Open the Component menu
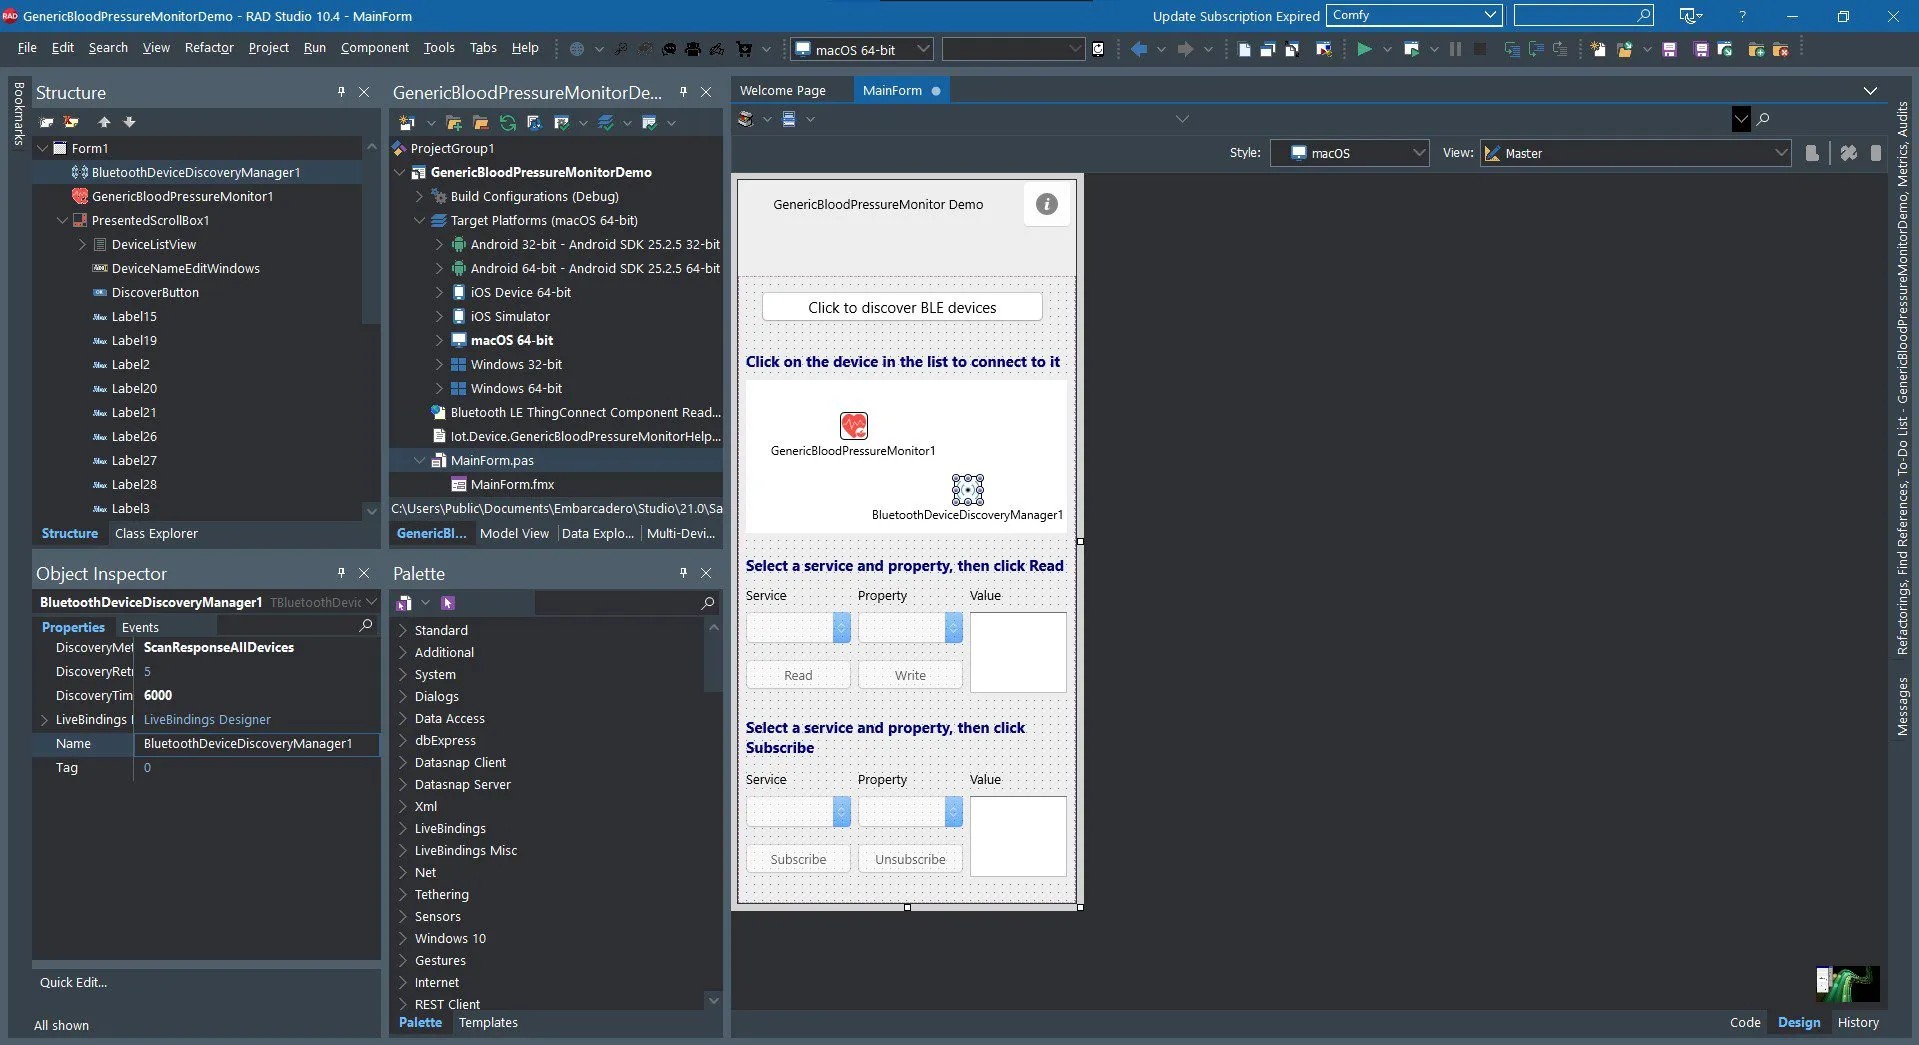 click(374, 47)
